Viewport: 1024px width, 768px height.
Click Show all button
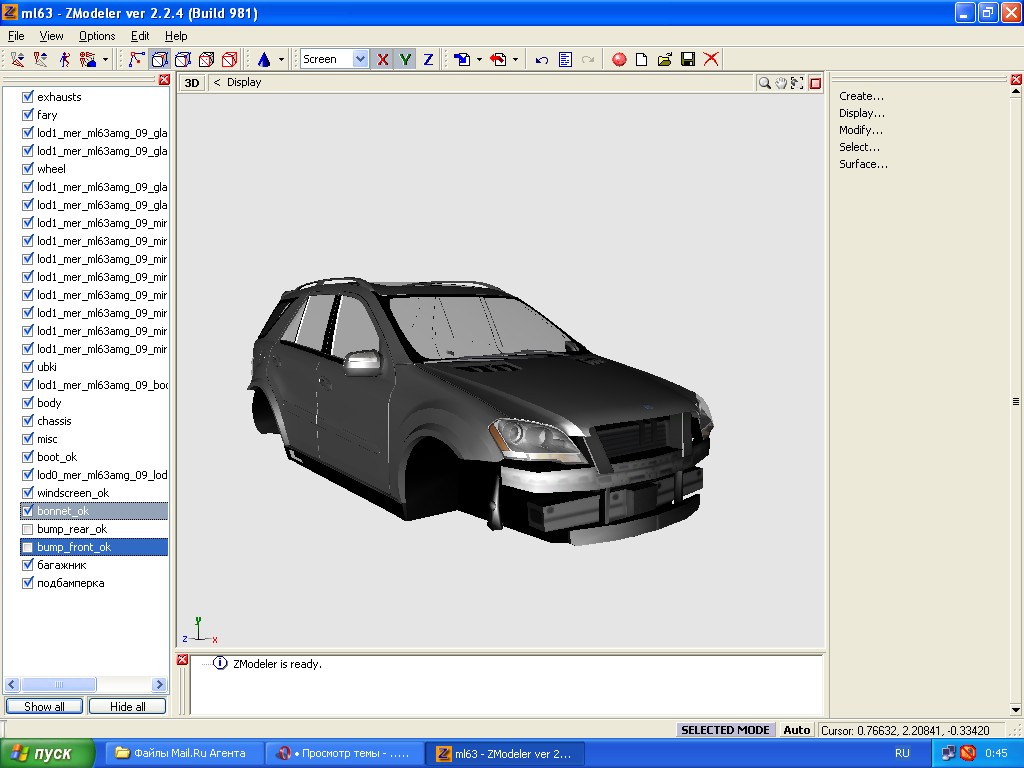click(x=44, y=707)
